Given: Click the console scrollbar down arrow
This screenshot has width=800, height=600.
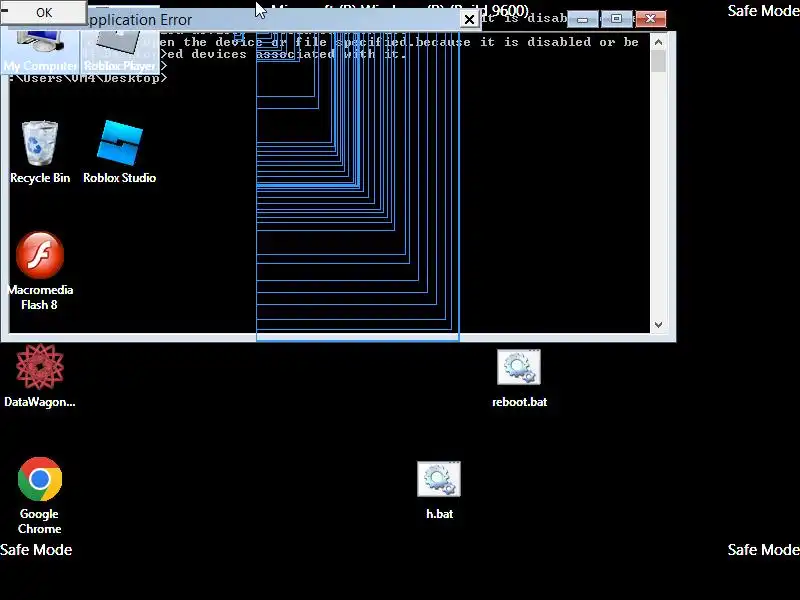Looking at the screenshot, I should coord(658,325).
